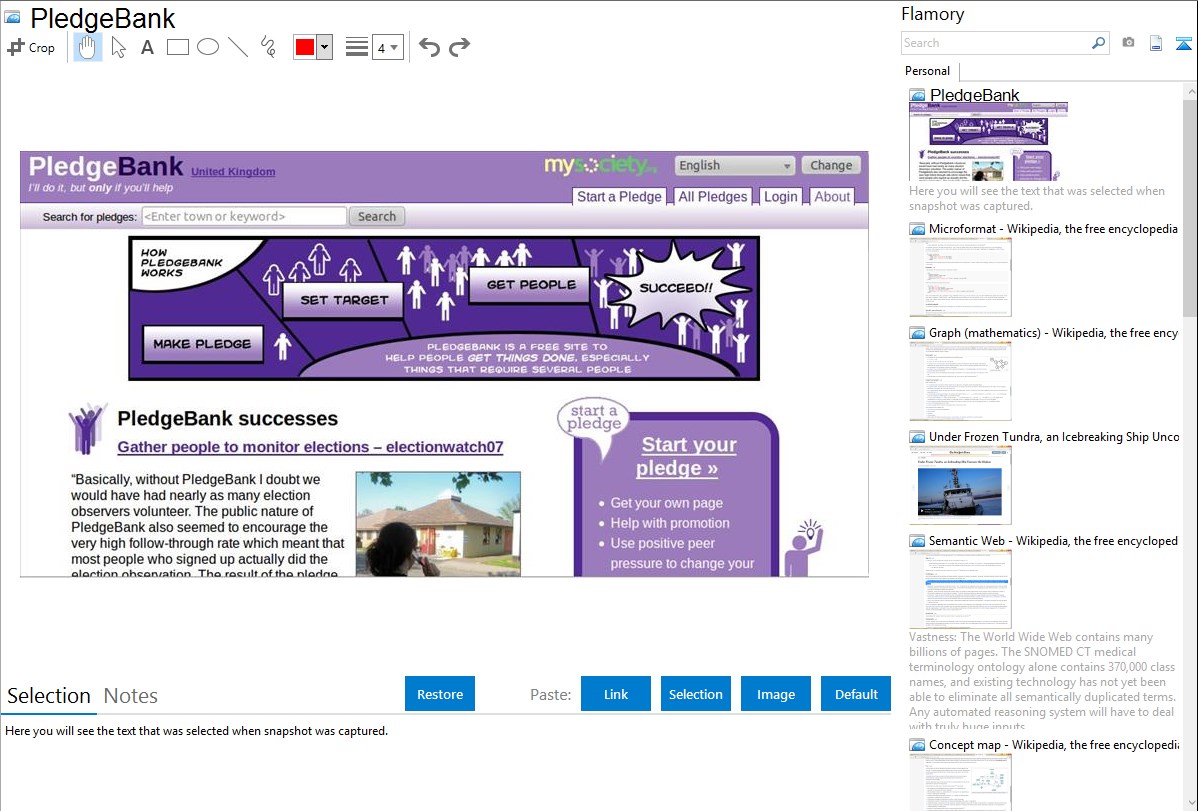Select the 'Concept map - Wikipedia' title
1198x811 pixels.
coord(1053,744)
